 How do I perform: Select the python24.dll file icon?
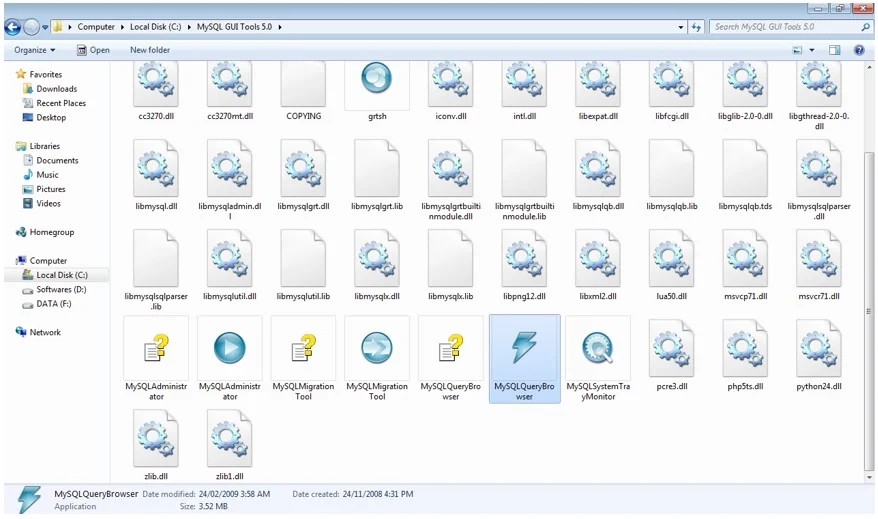pos(819,348)
